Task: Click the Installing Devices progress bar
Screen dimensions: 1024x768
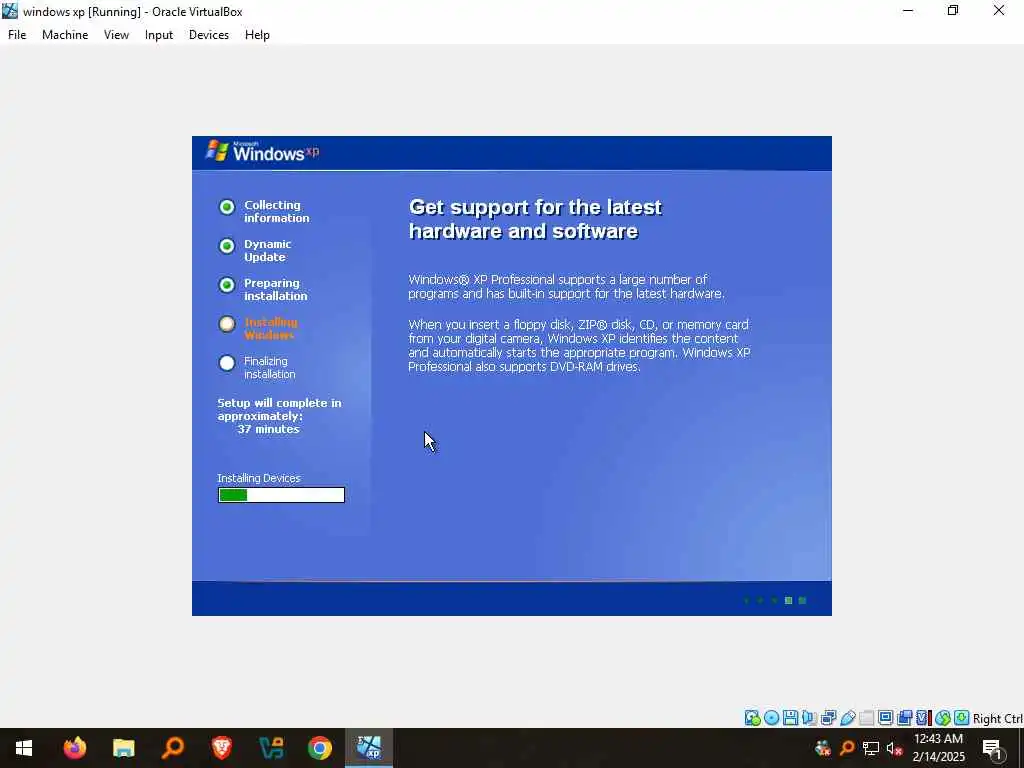Action: (281, 495)
